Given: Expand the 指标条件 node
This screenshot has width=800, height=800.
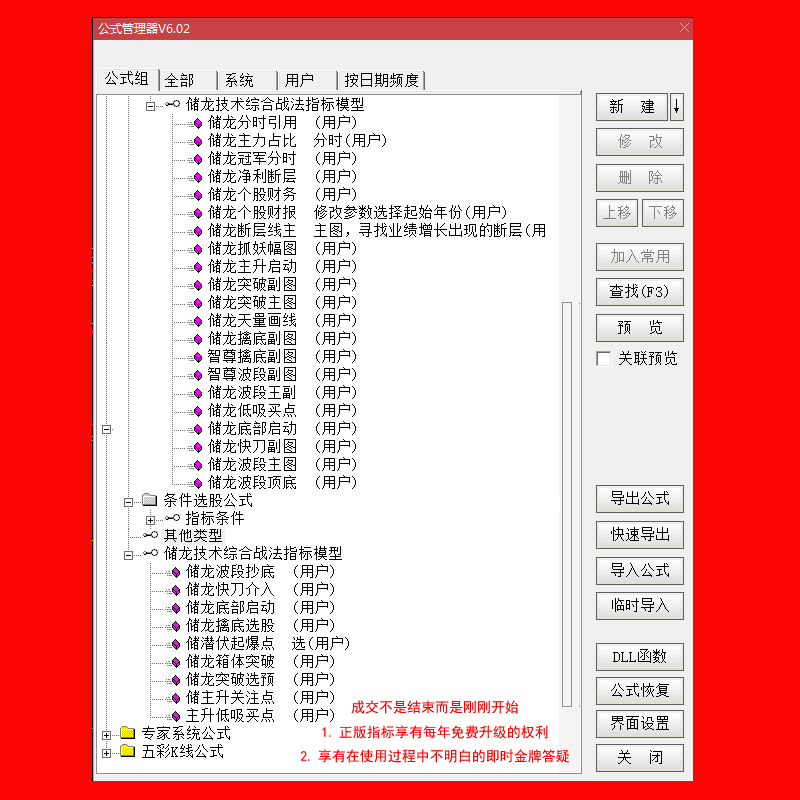Looking at the screenshot, I should pyautogui.click(x=151, y=520).
